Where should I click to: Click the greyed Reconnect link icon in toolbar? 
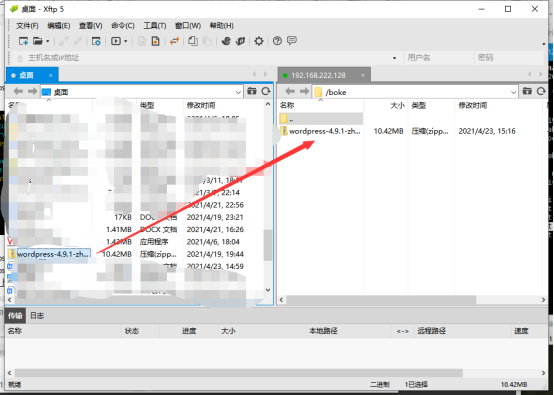click(x=64, y=41)
